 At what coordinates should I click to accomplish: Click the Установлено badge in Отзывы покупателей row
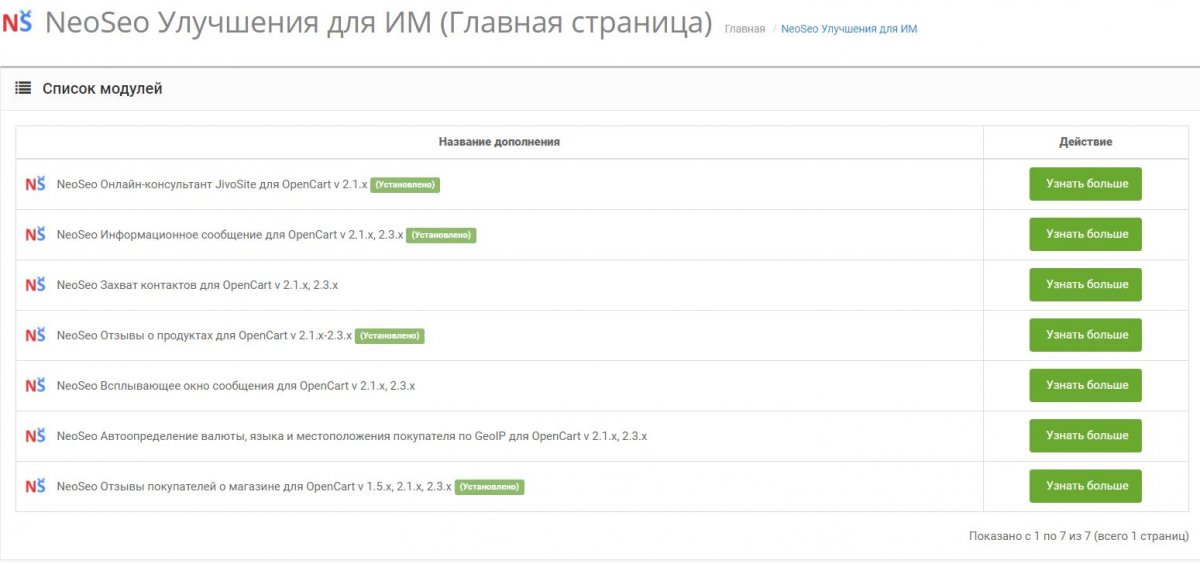coord(490,487)
